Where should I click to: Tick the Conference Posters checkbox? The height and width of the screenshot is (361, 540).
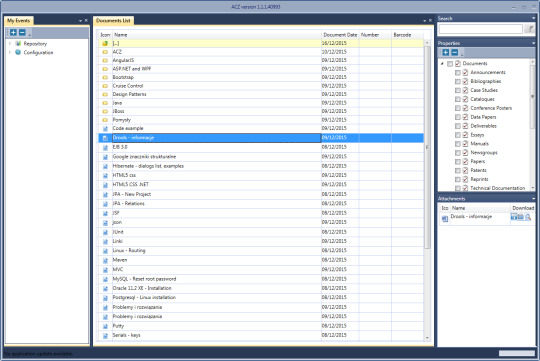click(458, 108)
